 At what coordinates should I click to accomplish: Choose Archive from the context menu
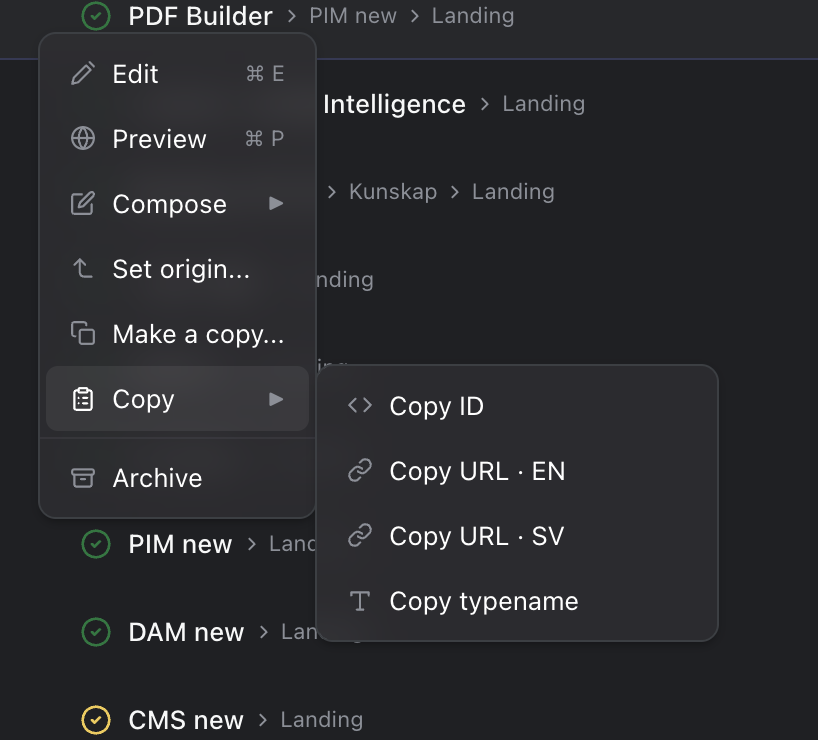tap(177, 478)
